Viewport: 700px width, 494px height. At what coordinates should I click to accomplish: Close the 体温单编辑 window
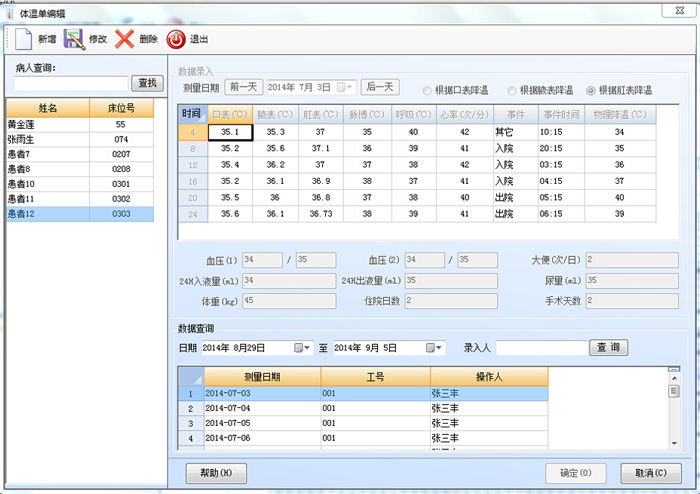[x=679, y=10]
